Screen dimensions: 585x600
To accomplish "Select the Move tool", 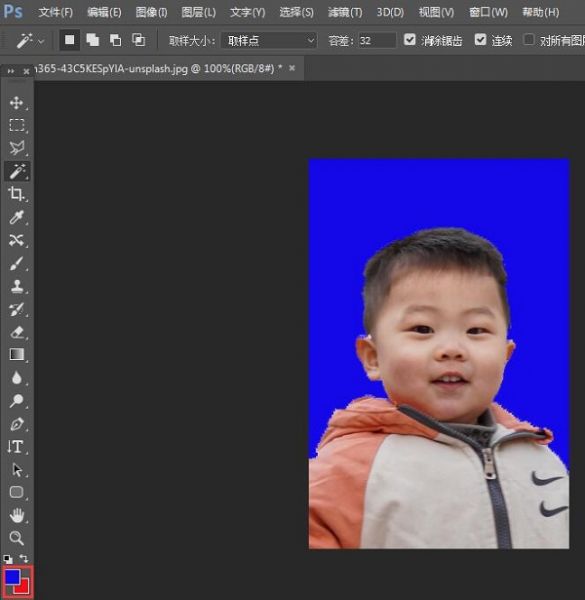I will click(x=16, y=103).
